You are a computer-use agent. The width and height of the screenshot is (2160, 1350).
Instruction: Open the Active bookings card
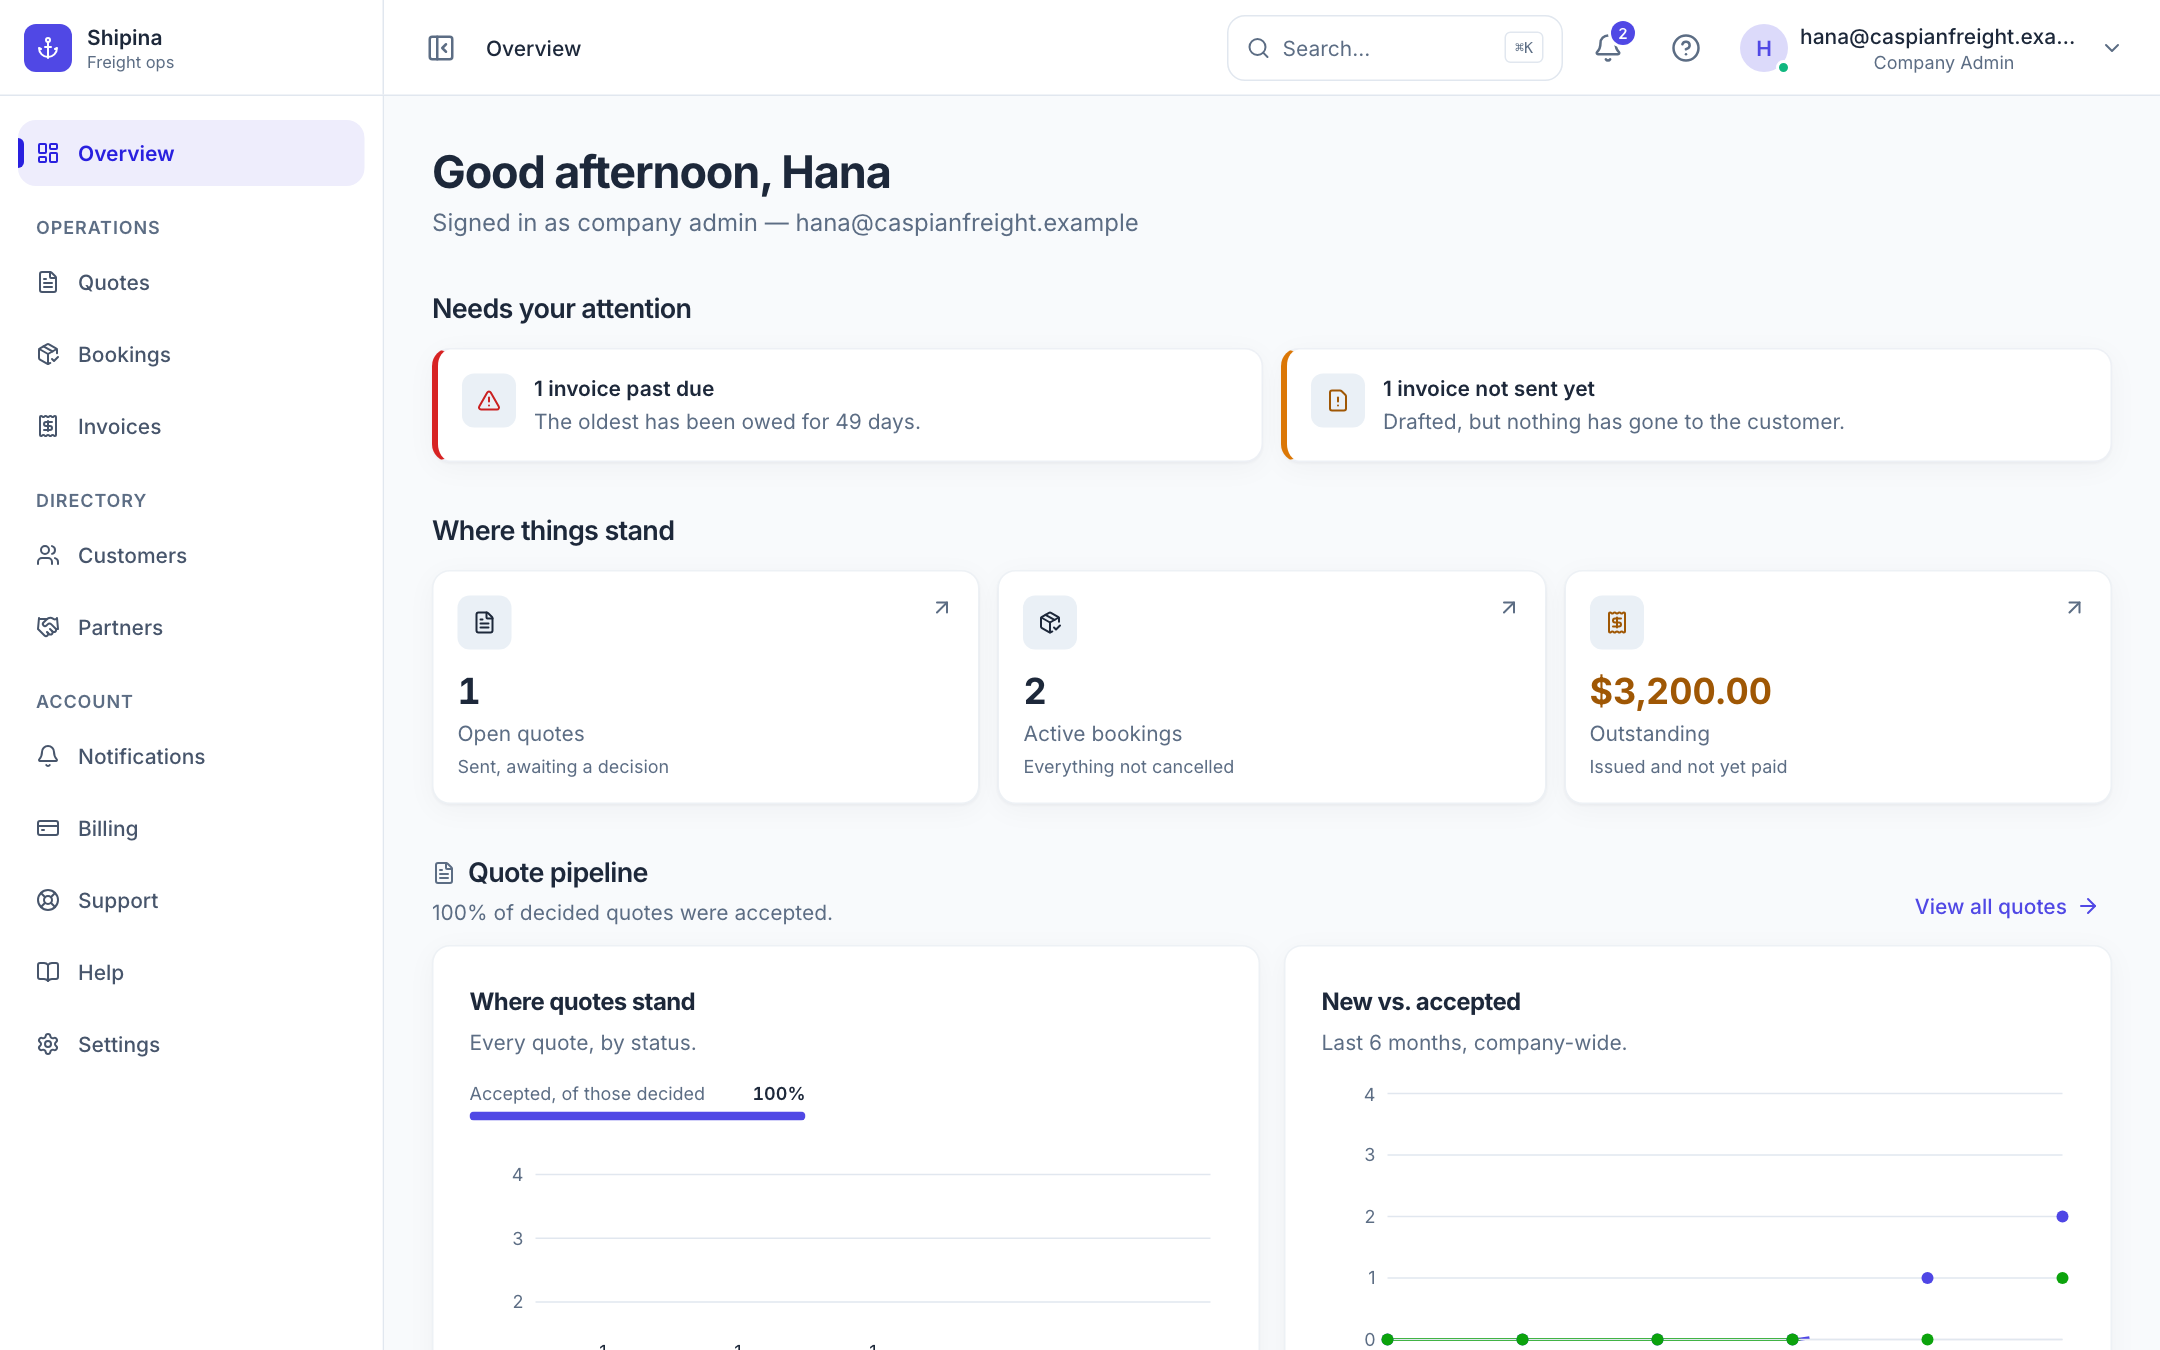click(x=1272, y=687)
